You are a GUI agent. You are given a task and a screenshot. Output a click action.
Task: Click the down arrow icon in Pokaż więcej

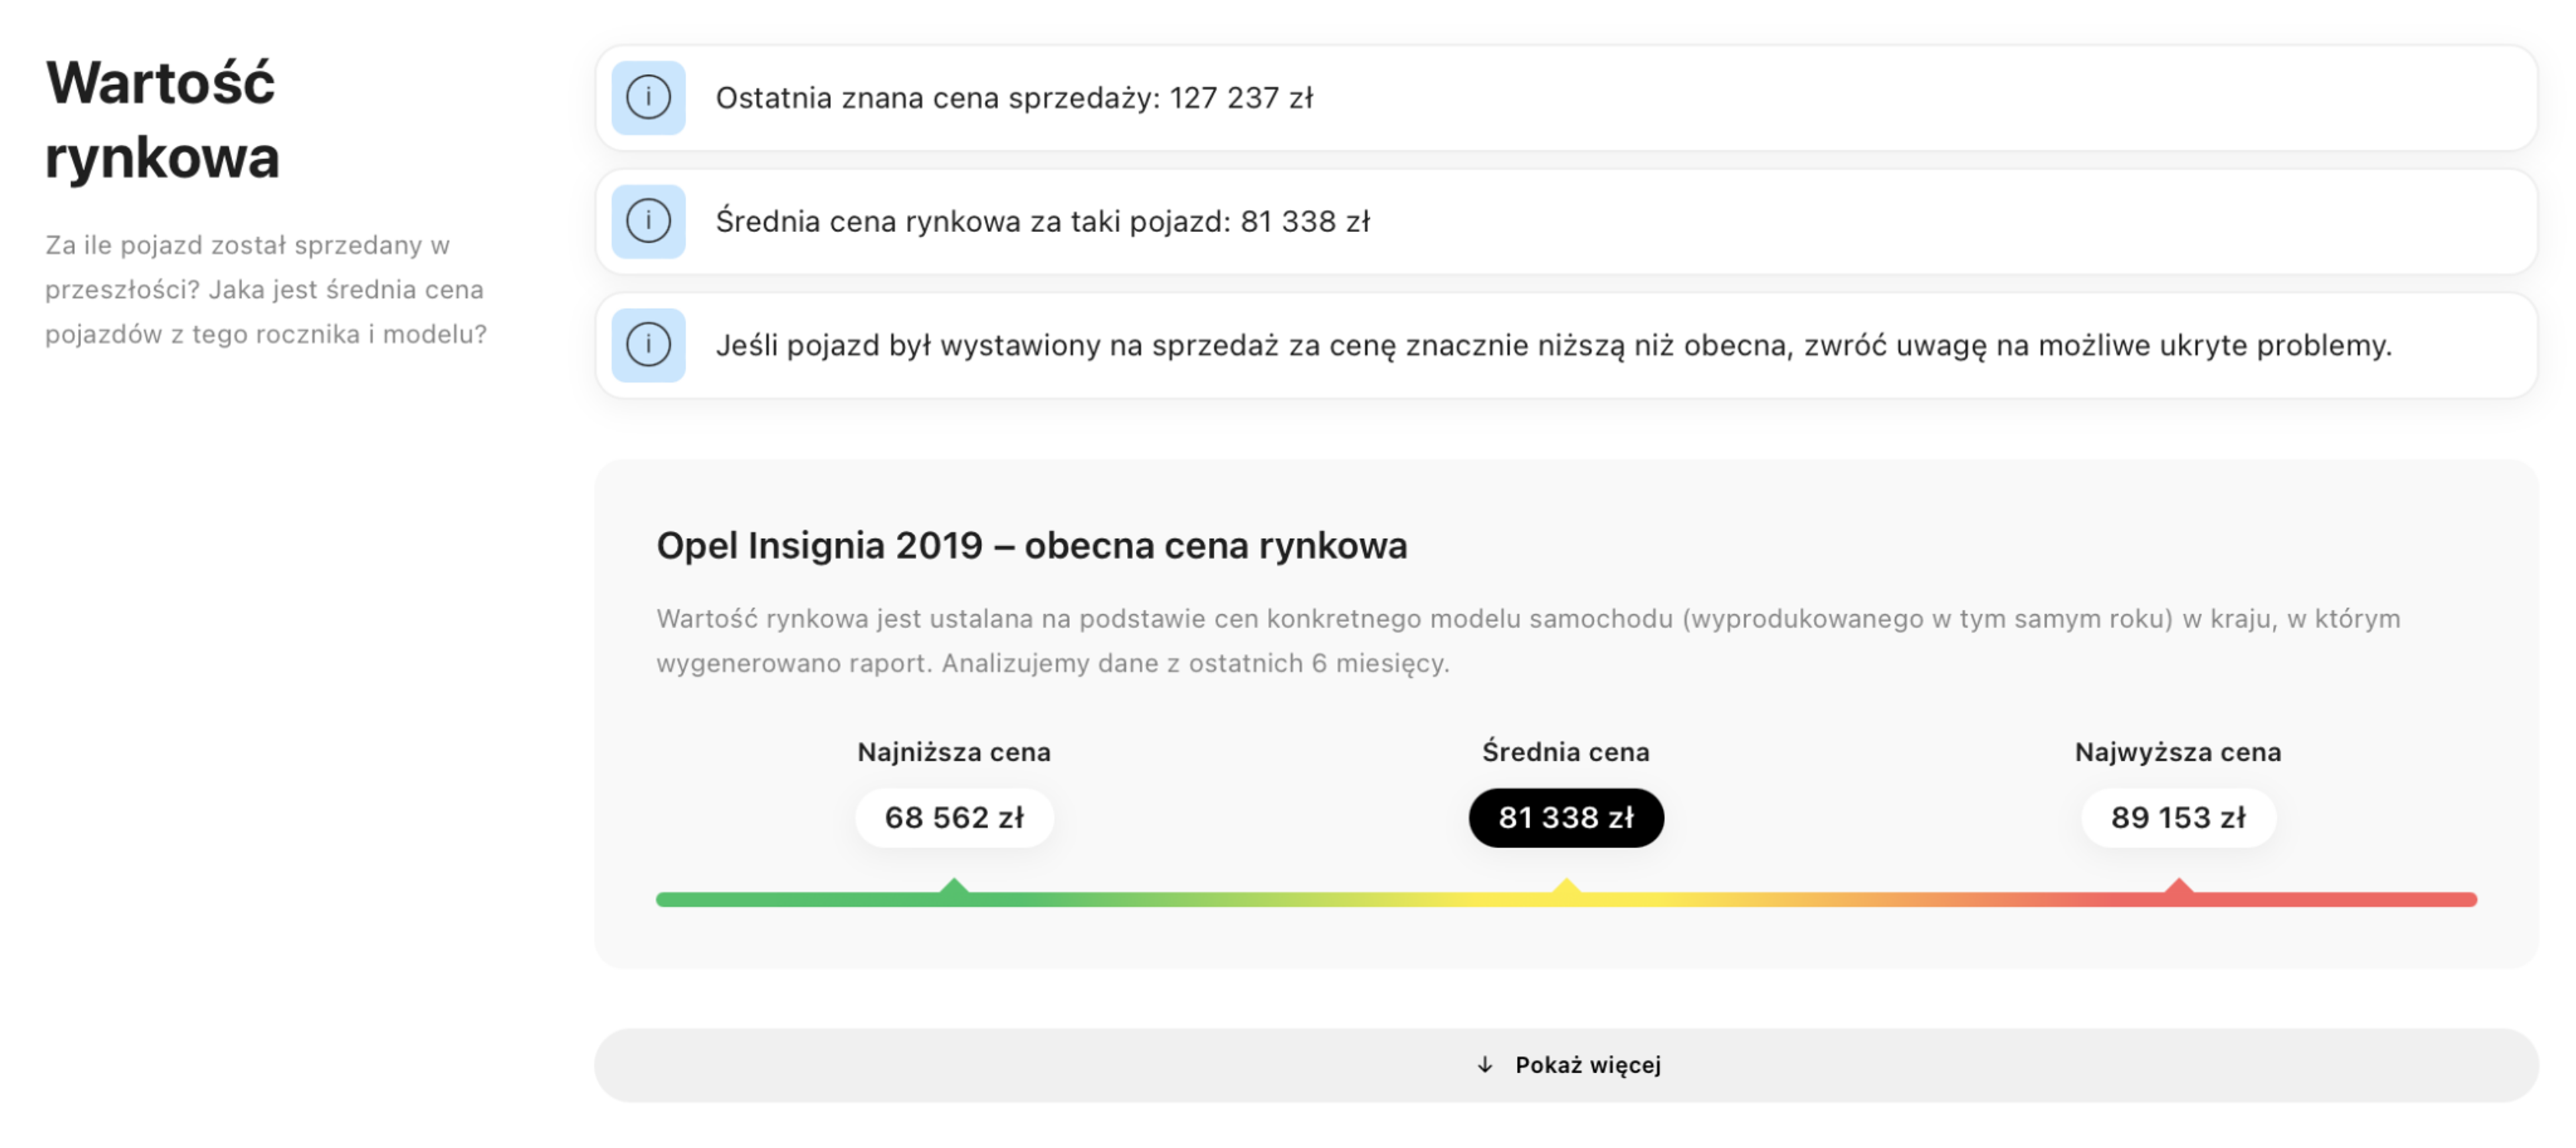[x=1485, y=1065]
